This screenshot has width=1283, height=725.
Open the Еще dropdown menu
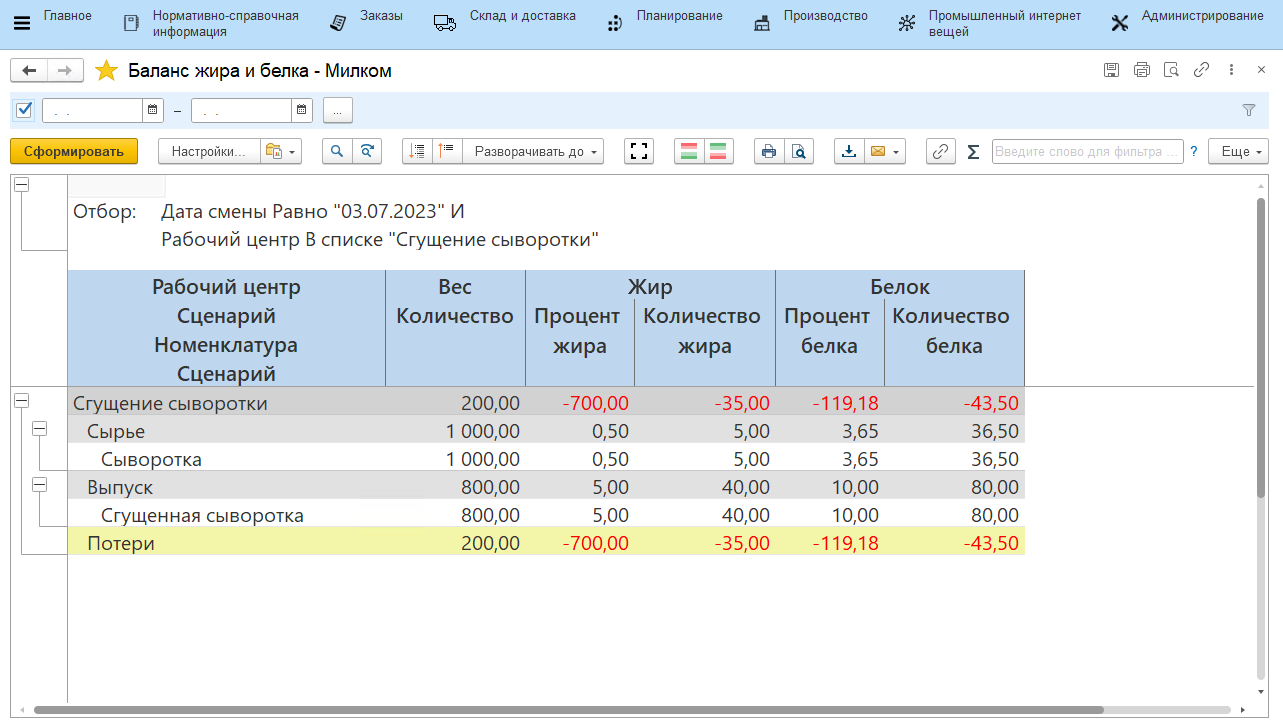(x=1238, y=152)
